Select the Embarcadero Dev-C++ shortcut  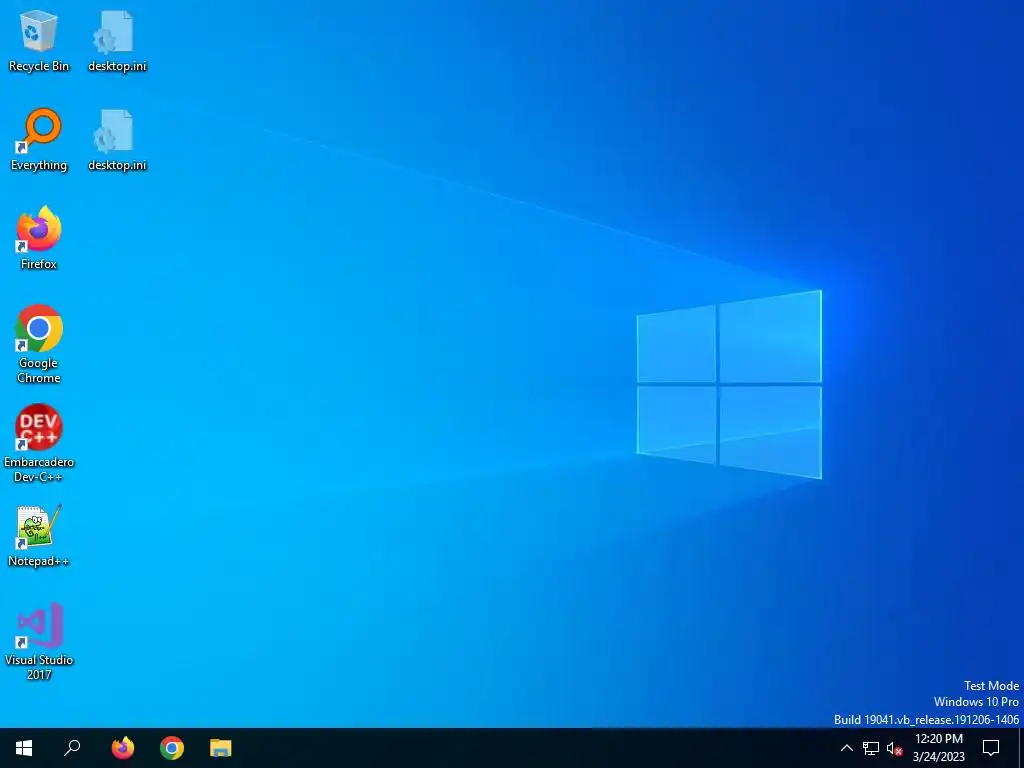39,444
